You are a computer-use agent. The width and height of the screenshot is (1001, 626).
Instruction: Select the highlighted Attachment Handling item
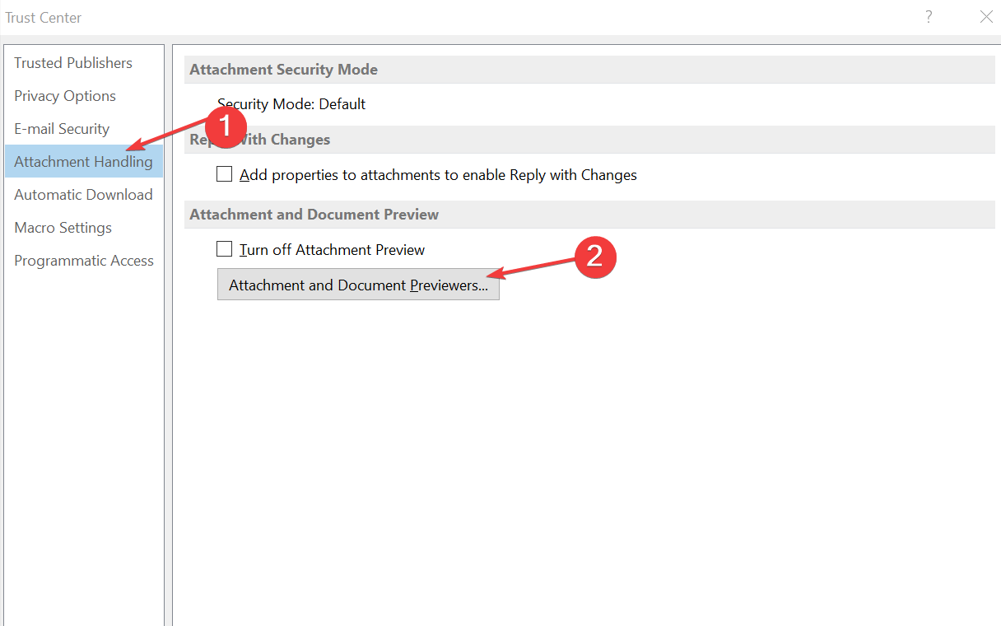click(84, 161)
